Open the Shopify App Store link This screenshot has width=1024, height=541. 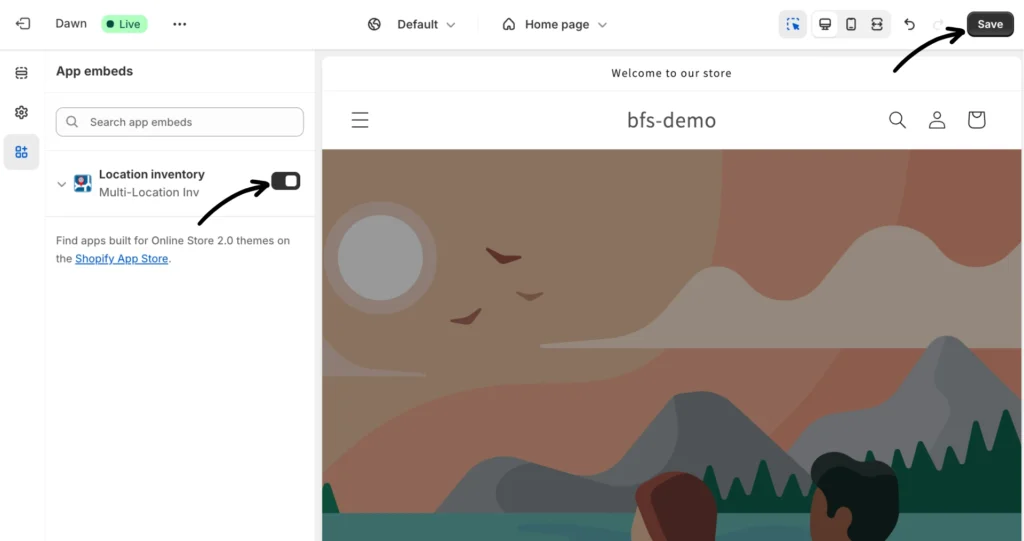121,259
